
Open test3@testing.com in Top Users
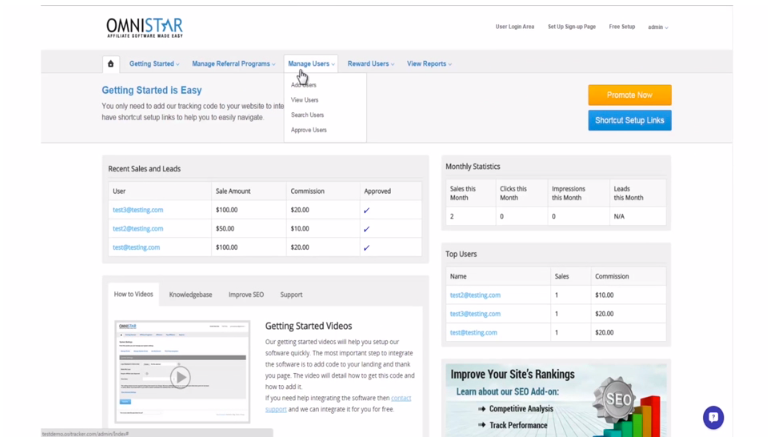tap(475, 314)
